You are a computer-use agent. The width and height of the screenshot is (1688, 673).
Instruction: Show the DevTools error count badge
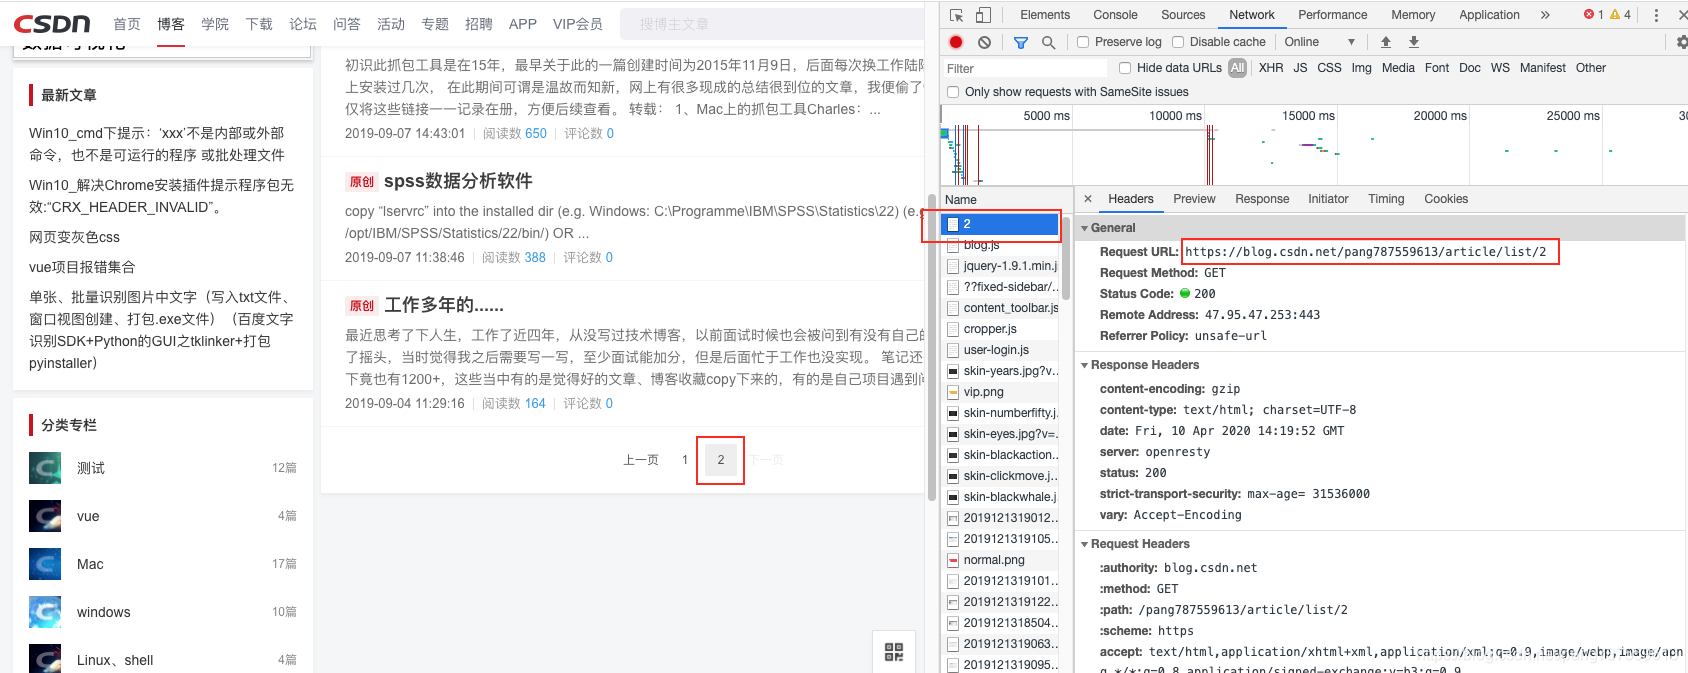coord(1593,15)
